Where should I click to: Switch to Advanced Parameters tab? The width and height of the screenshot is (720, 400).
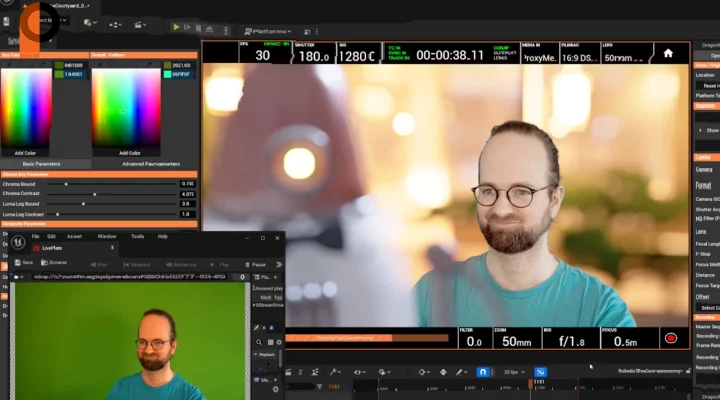151,163
